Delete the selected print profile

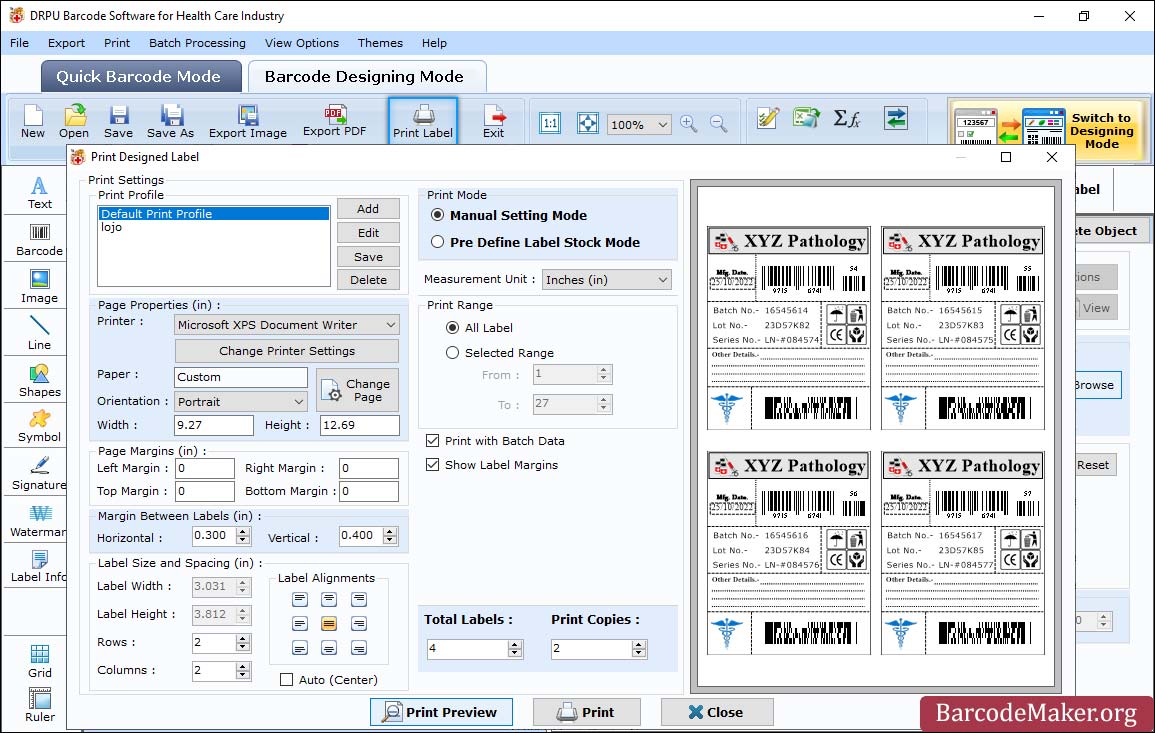[368, 280]
